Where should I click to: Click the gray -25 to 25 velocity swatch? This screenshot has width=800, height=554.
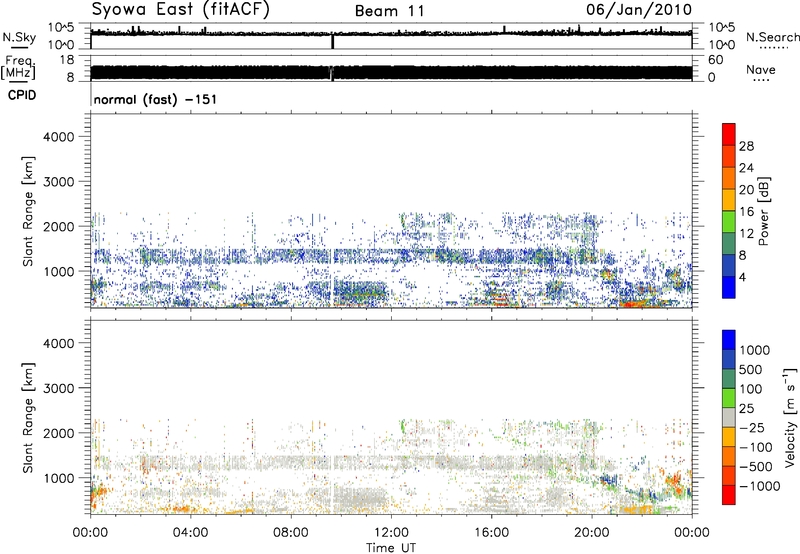tap(729, 417)
